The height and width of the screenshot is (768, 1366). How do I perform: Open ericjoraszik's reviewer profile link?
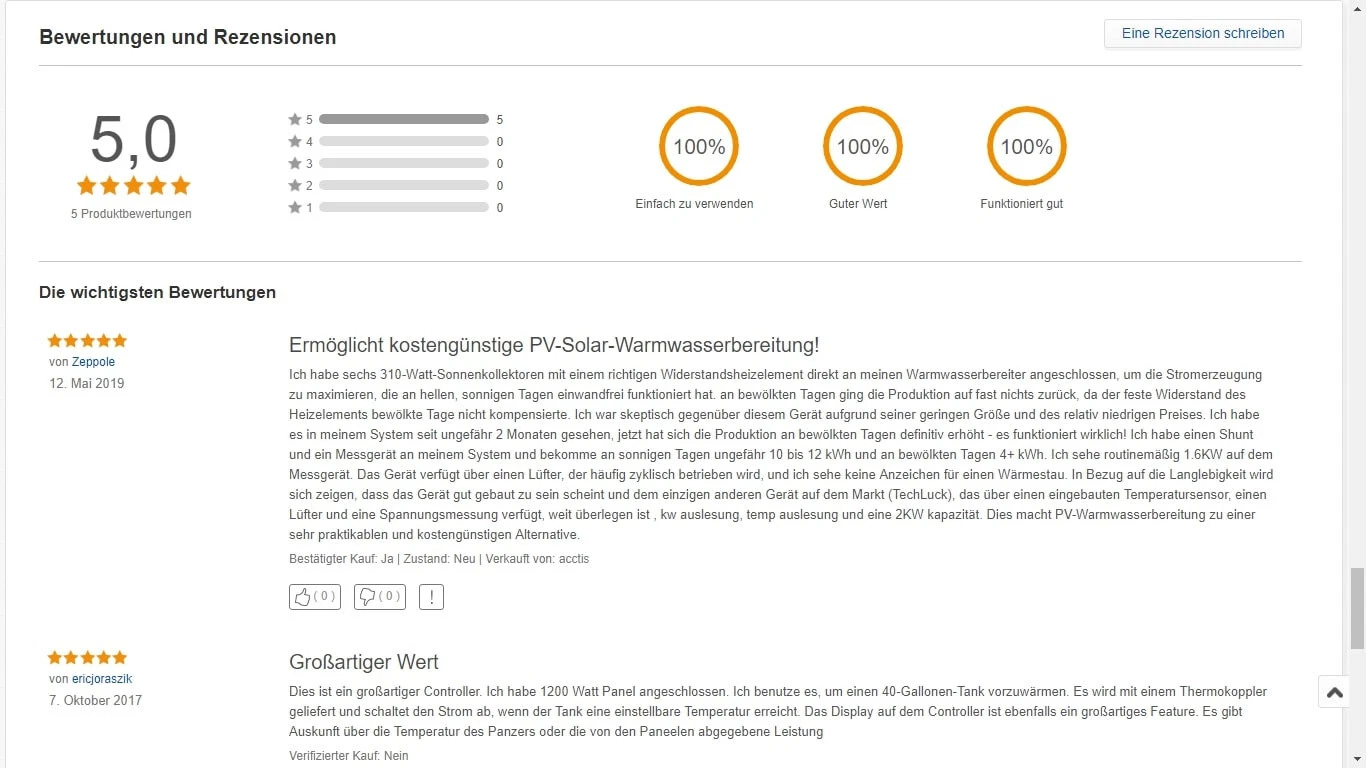102,679
